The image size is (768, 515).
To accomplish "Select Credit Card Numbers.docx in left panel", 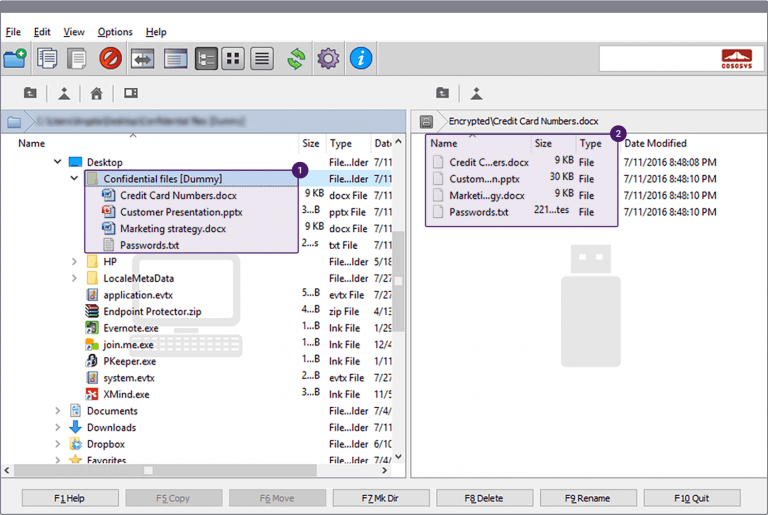I will pos(178,196).
